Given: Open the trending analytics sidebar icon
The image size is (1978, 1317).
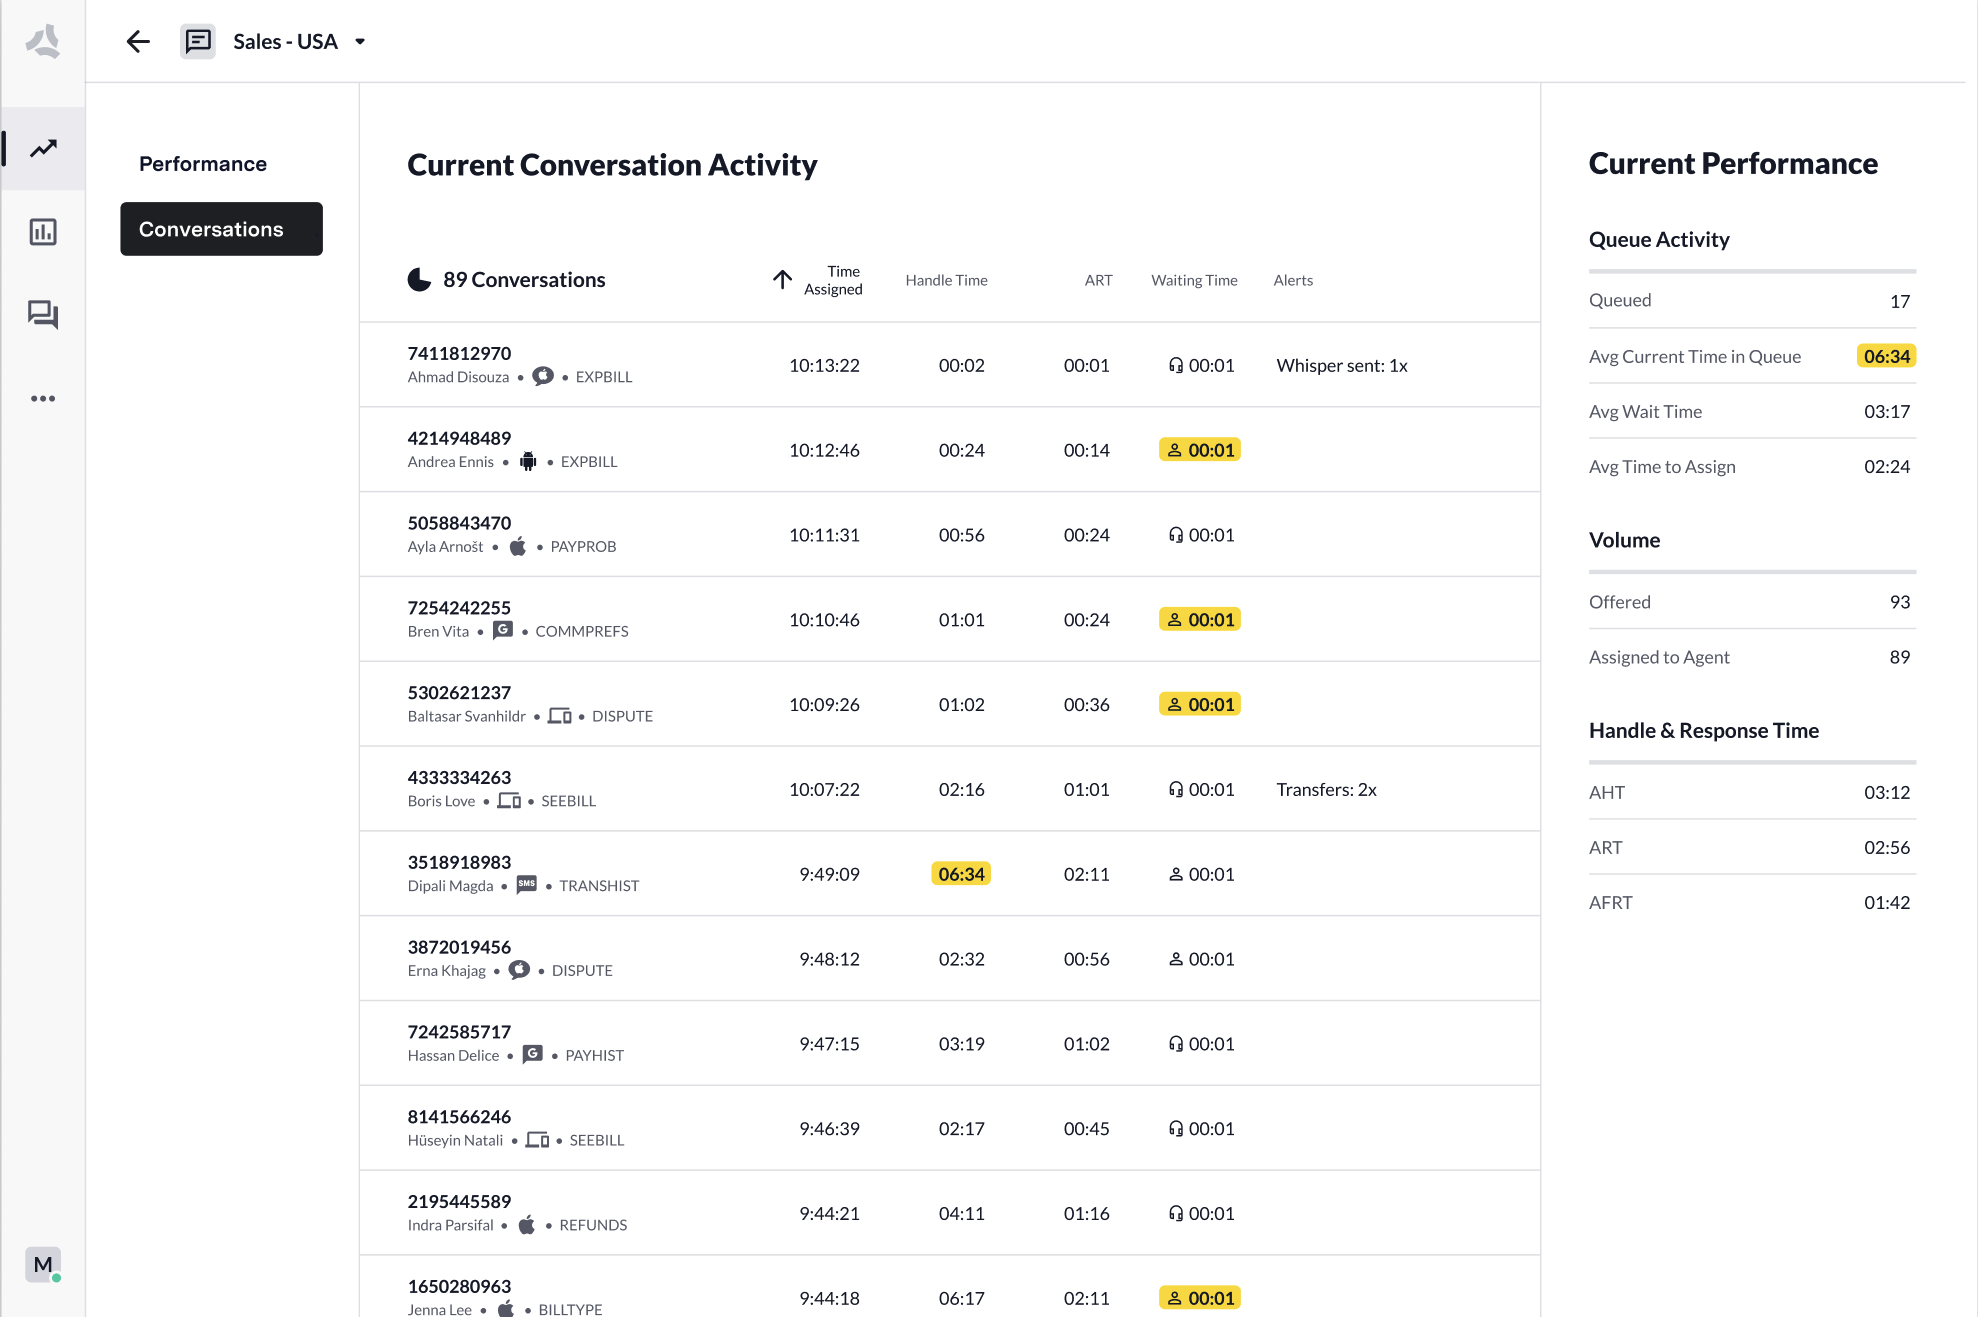Looking at the screenshot, I should [x=43, y=148].
